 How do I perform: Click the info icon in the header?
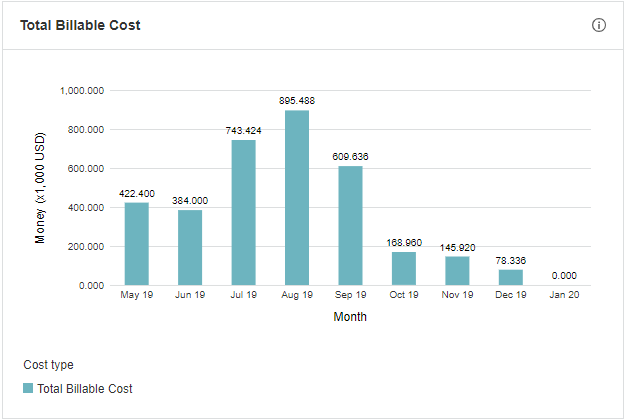click(x=599, y=25)
